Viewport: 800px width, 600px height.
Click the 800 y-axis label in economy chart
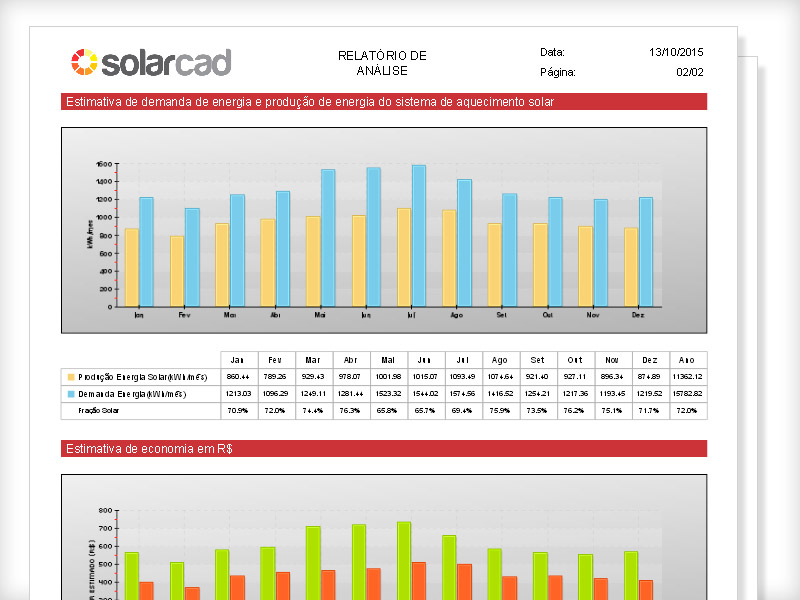[105, 511]
